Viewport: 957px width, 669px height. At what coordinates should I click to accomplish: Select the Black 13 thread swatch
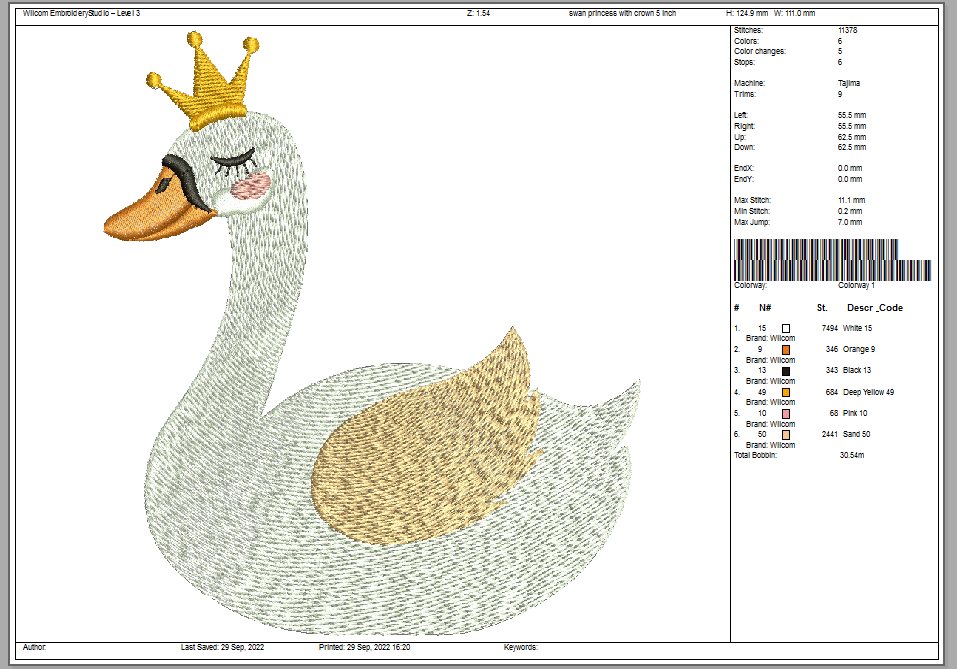(x=786, y=371)
